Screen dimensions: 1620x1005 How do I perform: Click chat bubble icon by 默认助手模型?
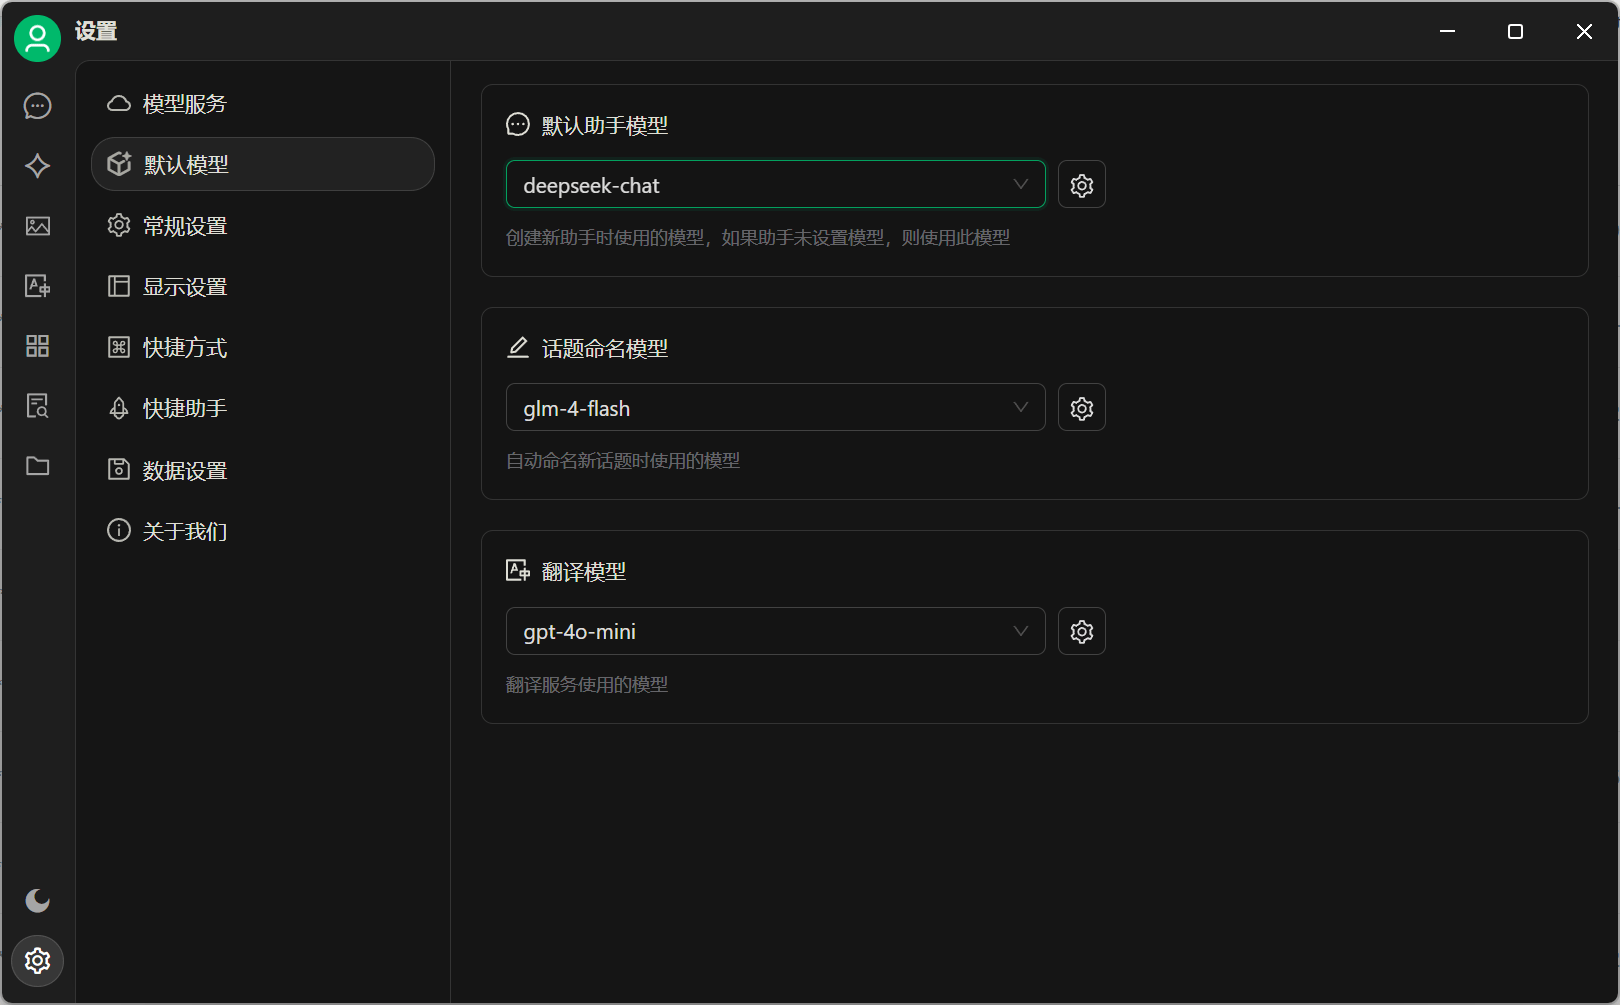coord(518,125)
